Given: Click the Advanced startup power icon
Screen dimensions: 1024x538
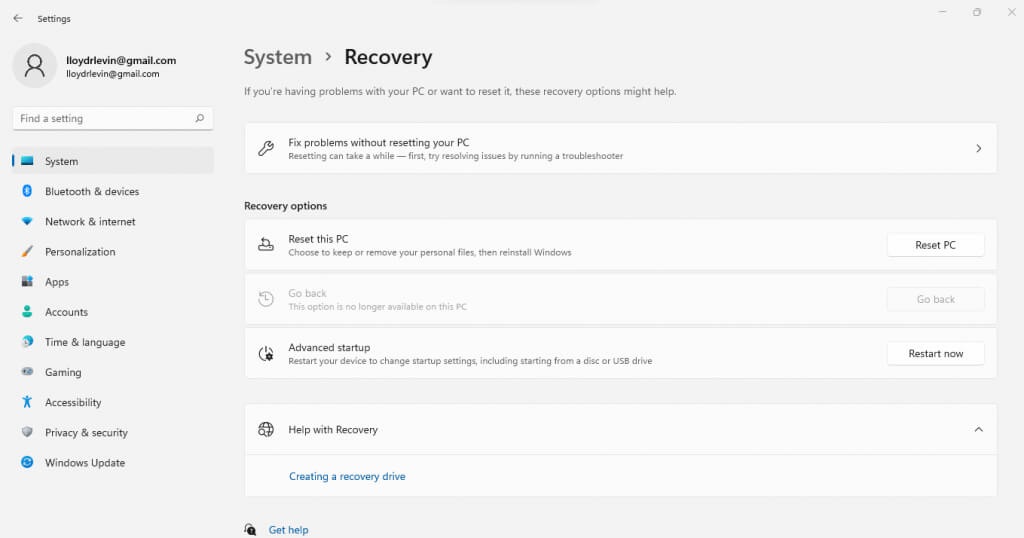Looking at the screenshot, I should coord(266,353).
